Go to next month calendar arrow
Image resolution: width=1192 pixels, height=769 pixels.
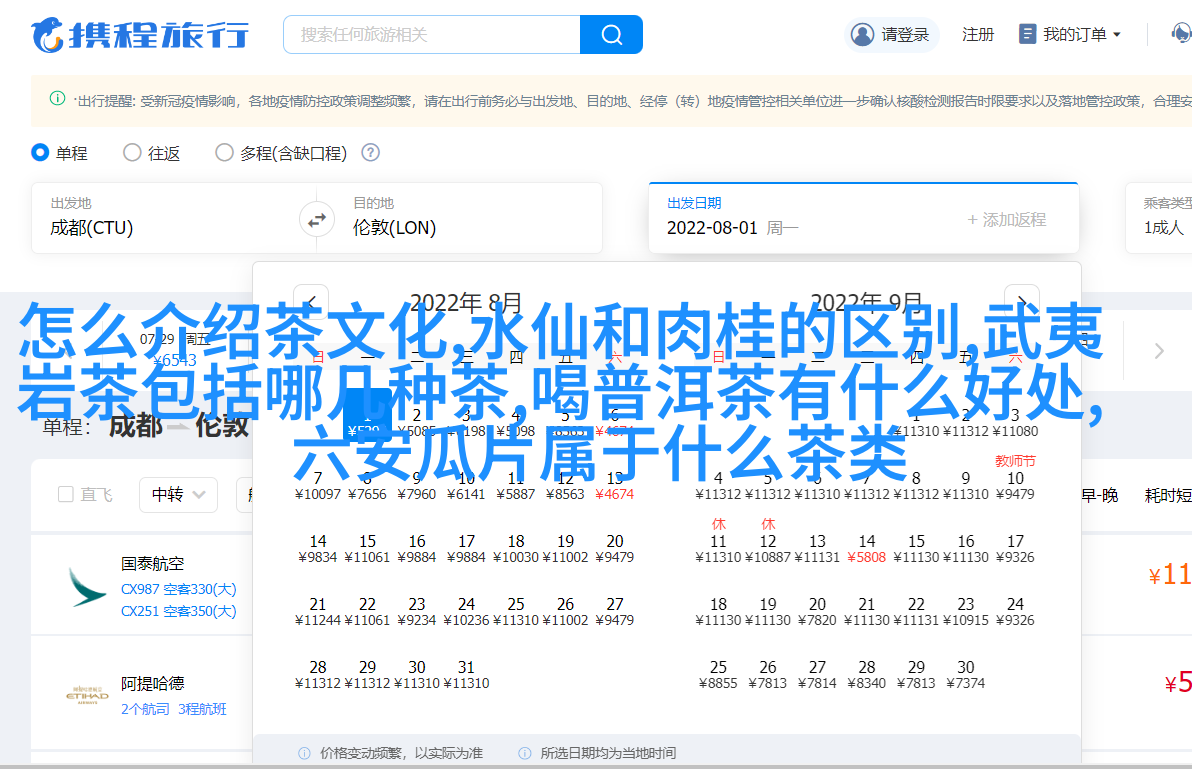click(x=1022, y=302)
